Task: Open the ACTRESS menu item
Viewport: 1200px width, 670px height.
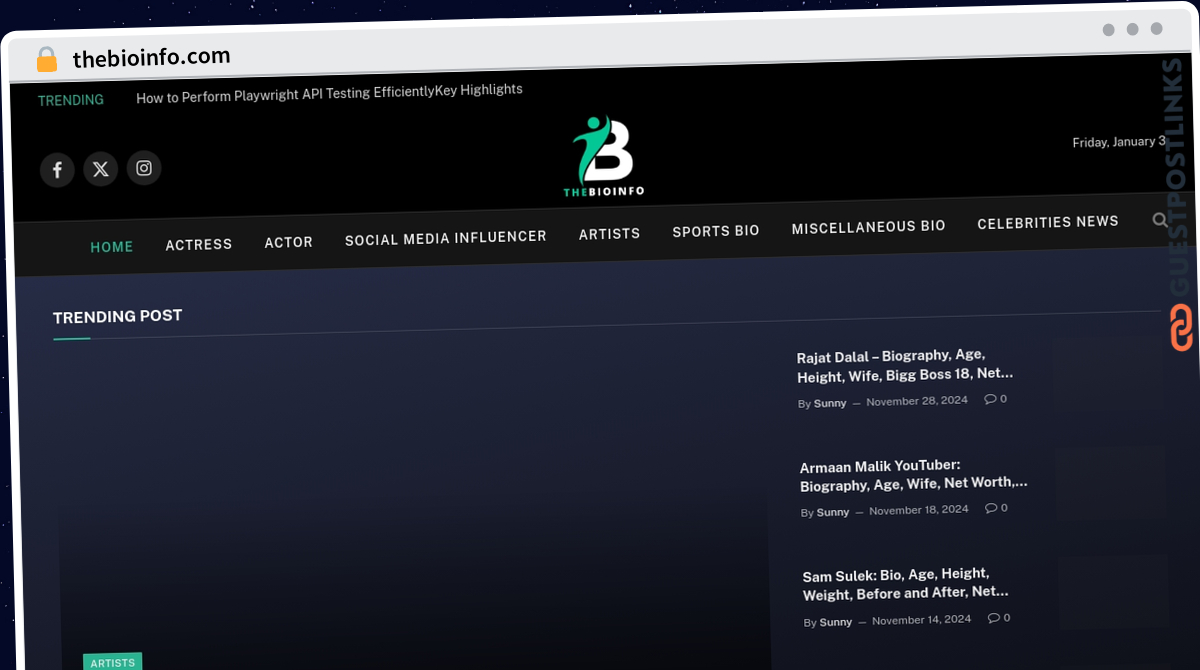Action: pyautogui.click(x=199, y=244)
